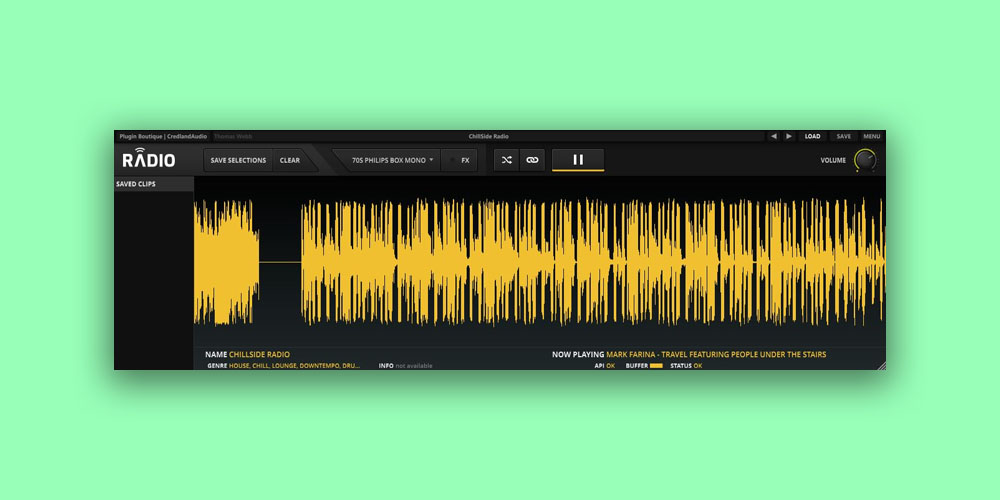Screen dimensions: 1000x500
Task: Click in the yellow audio waveform
Action: [x=540, y=261]
